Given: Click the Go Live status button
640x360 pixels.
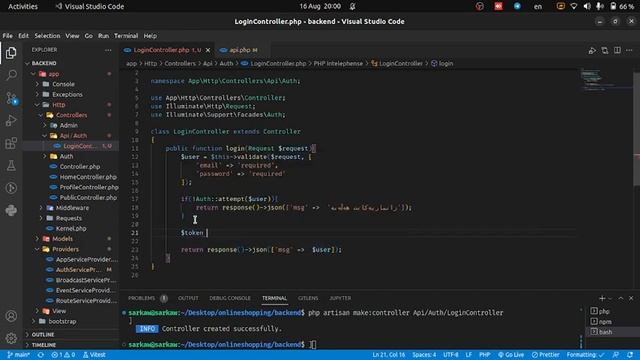Looking at the screenshot, I should point(511,355).
